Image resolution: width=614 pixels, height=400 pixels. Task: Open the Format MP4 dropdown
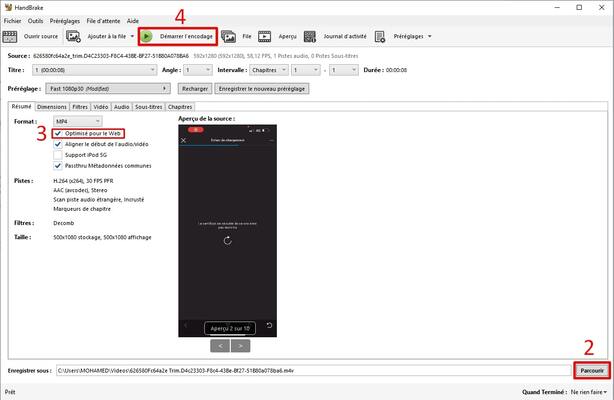point(78,121)
